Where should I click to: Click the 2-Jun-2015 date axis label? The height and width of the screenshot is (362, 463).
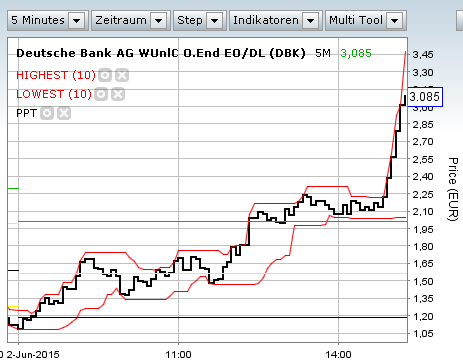33,354
